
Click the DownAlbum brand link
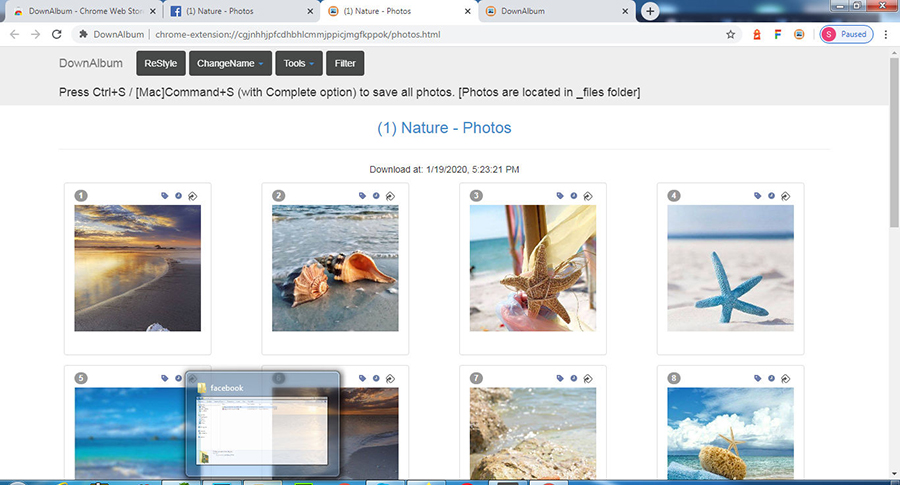[x=91, y=63]
